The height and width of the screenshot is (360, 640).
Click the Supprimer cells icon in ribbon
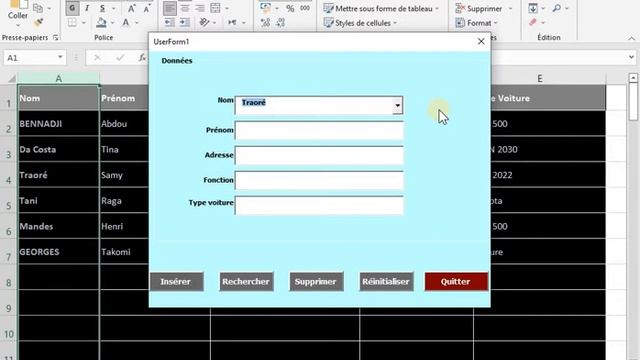(460, 8)
